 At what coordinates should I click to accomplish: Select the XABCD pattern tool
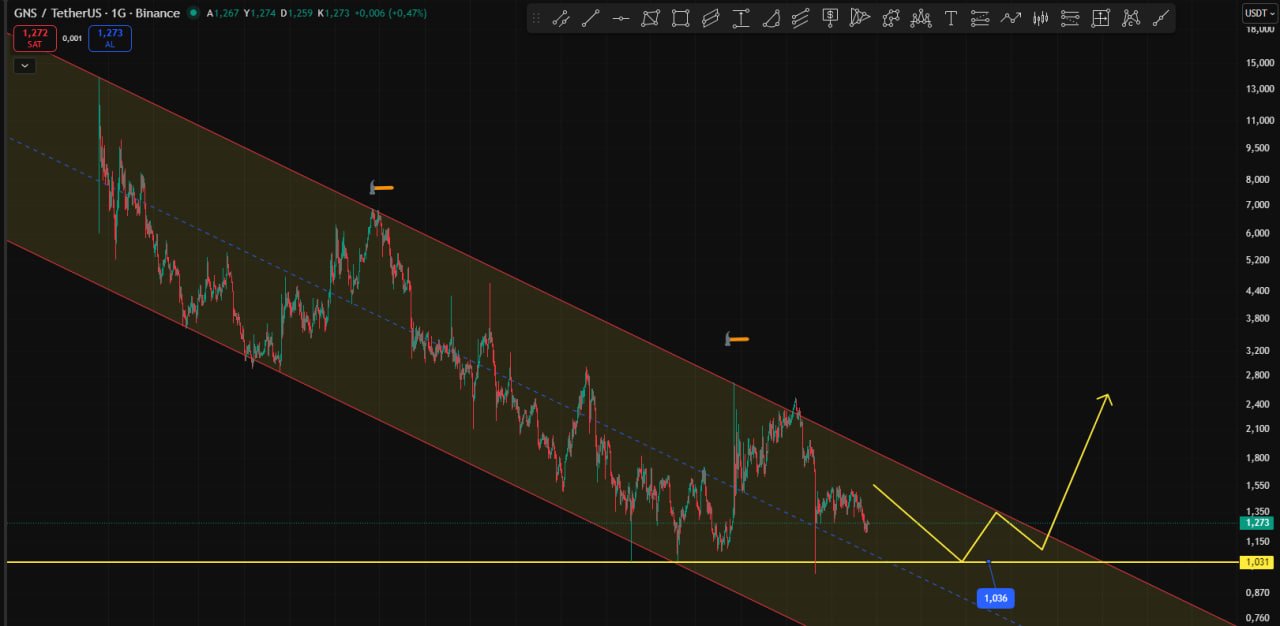[1131, 18]
